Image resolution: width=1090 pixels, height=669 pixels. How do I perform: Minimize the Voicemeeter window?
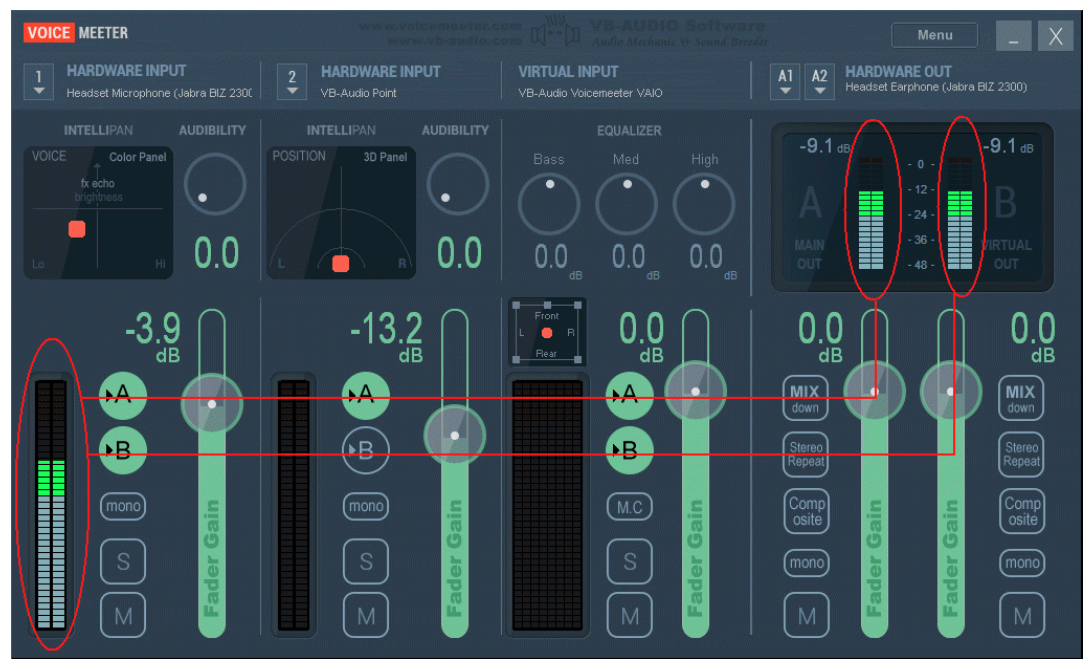point(1014,35)
